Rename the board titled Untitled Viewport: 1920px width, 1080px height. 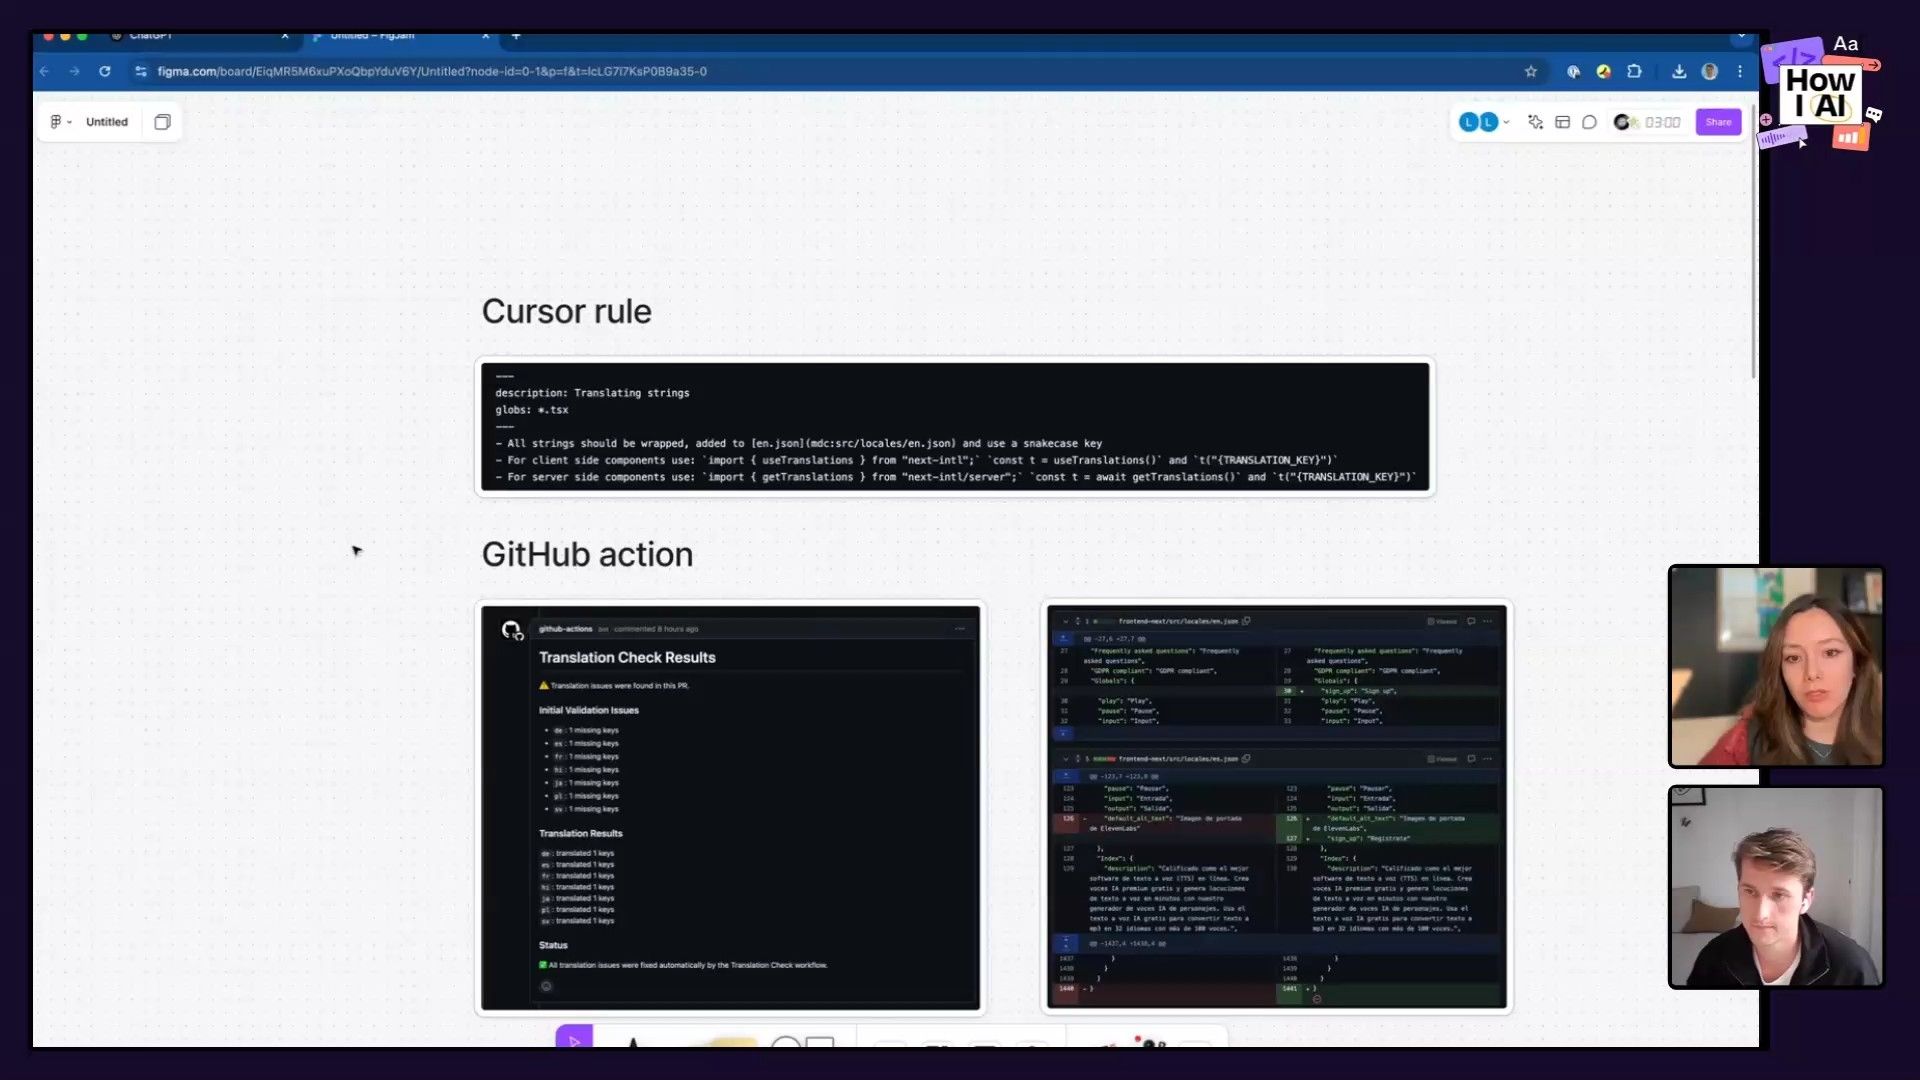click(107, 122)
